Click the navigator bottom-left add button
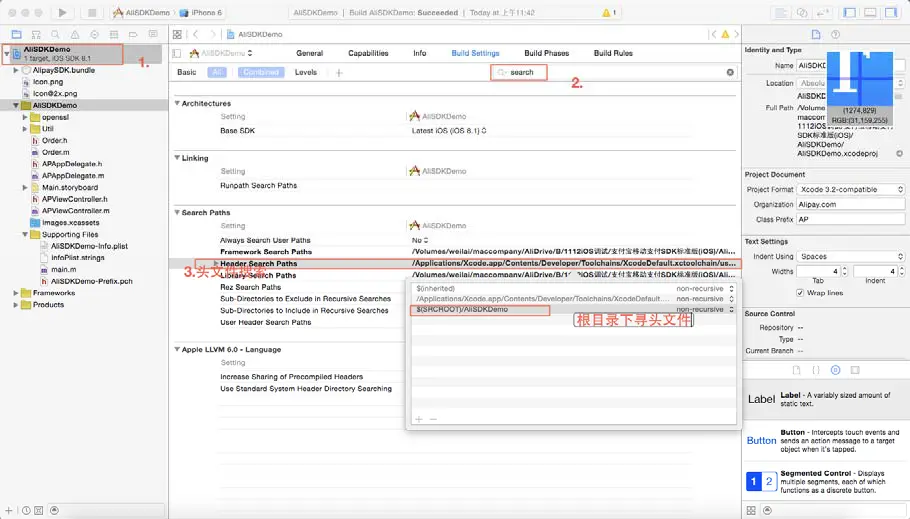The height and width of the screenshot is (519, 910). (x=8, y=510)
